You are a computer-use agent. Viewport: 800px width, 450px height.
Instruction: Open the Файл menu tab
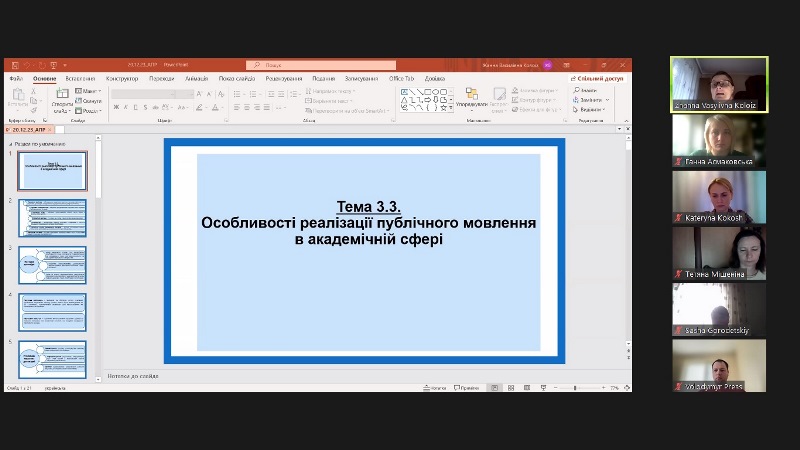[x=16, y=79]
